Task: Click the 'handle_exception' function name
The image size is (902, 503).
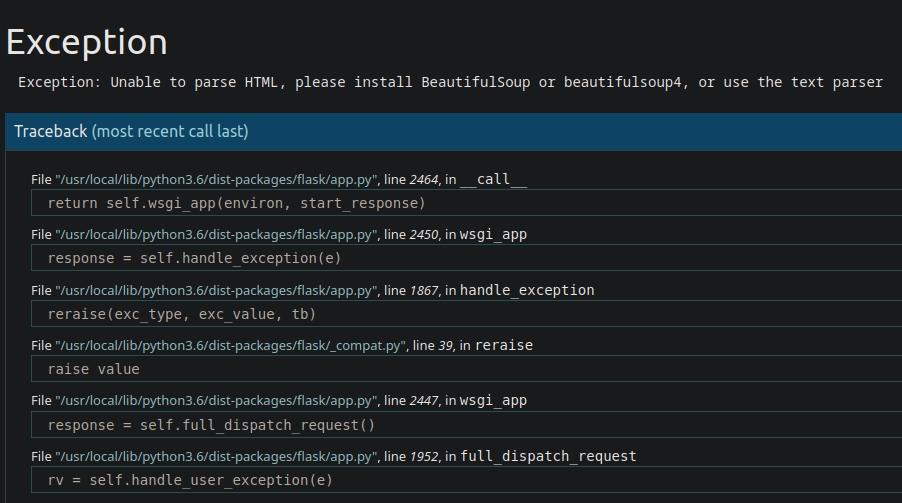Action: [527, 291]
